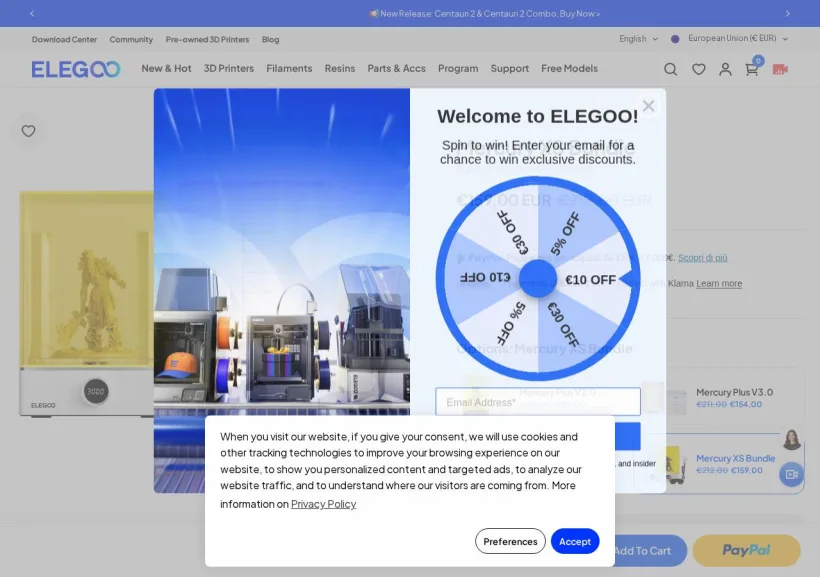Expand the English language dropdown
This screenshot has width=820, height=577.
click(x=639, y=39)
